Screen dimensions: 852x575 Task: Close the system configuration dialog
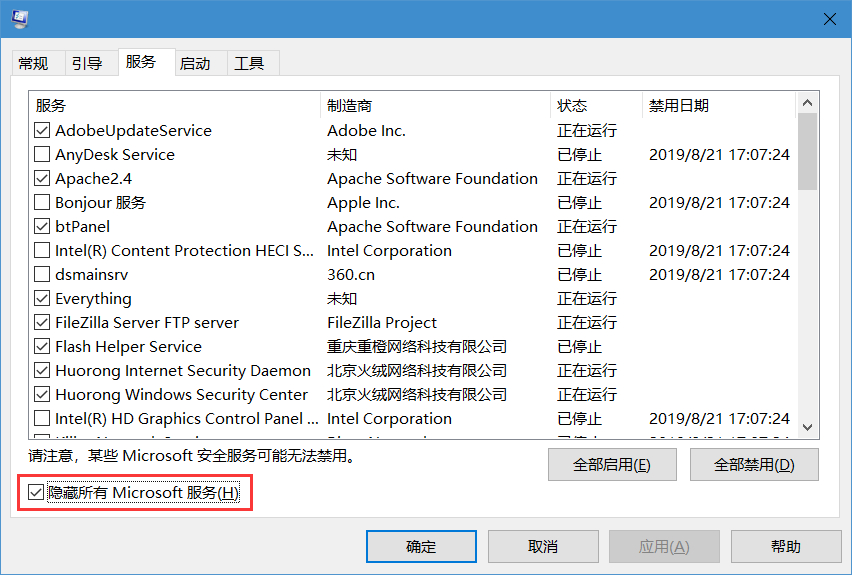[828, 19]
